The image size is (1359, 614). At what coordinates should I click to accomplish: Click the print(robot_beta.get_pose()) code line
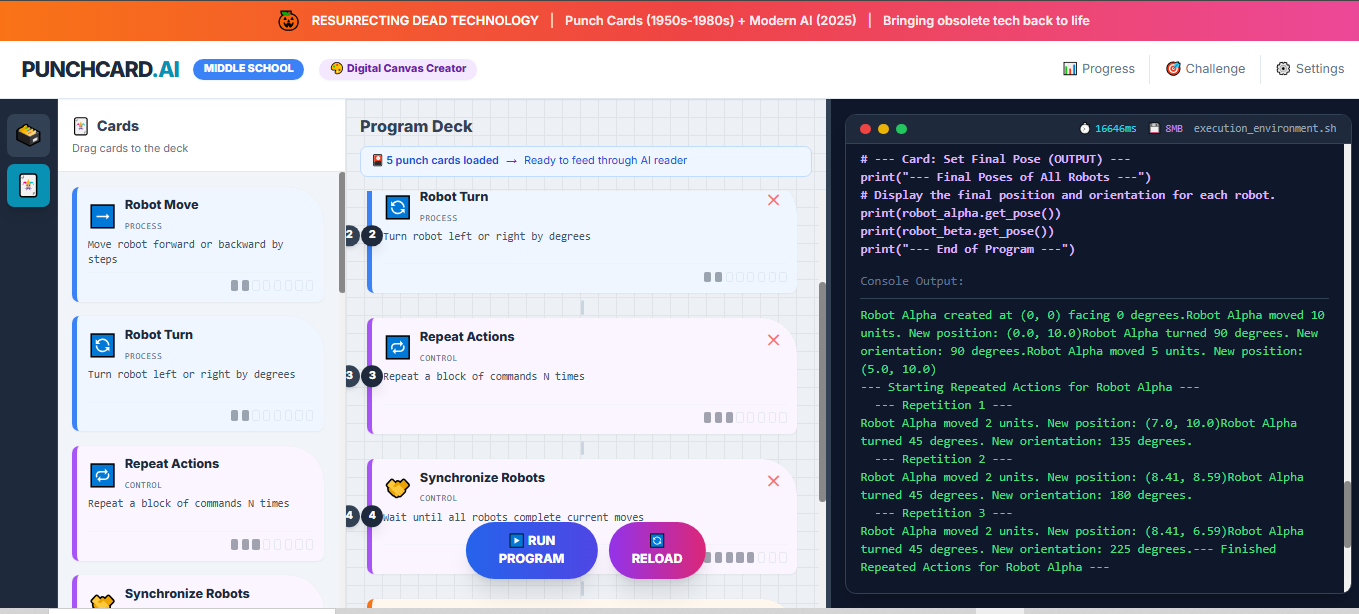pyautogui.click(x=957, y=231)
